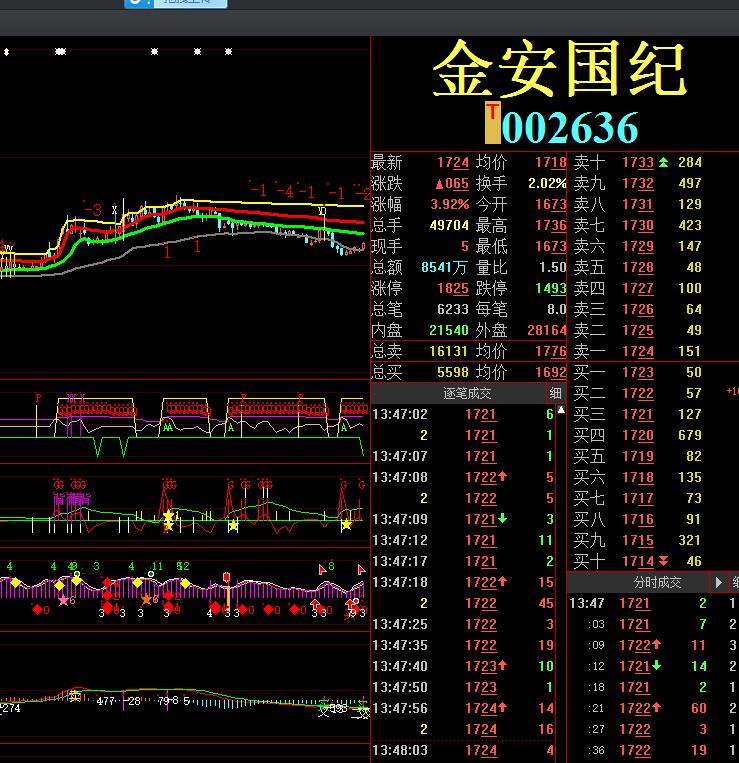Click the 买四 bid price 1720

(638, 435)
